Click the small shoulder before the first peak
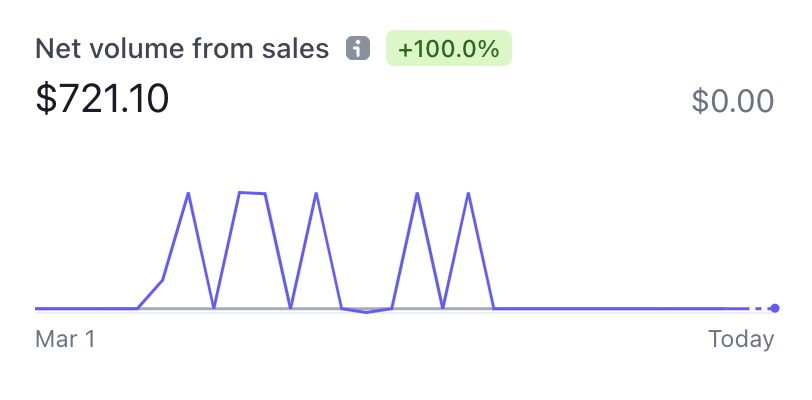 point(162,281)
